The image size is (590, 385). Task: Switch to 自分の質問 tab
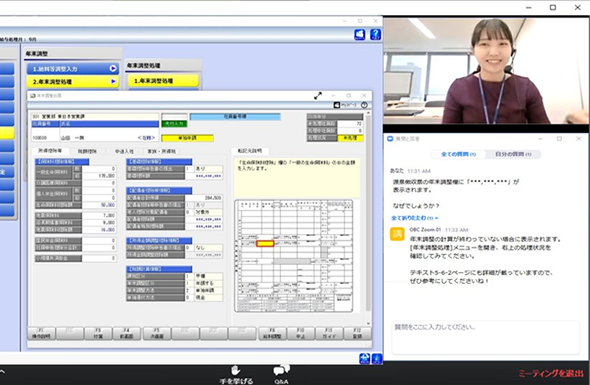(x=513, y=154)
